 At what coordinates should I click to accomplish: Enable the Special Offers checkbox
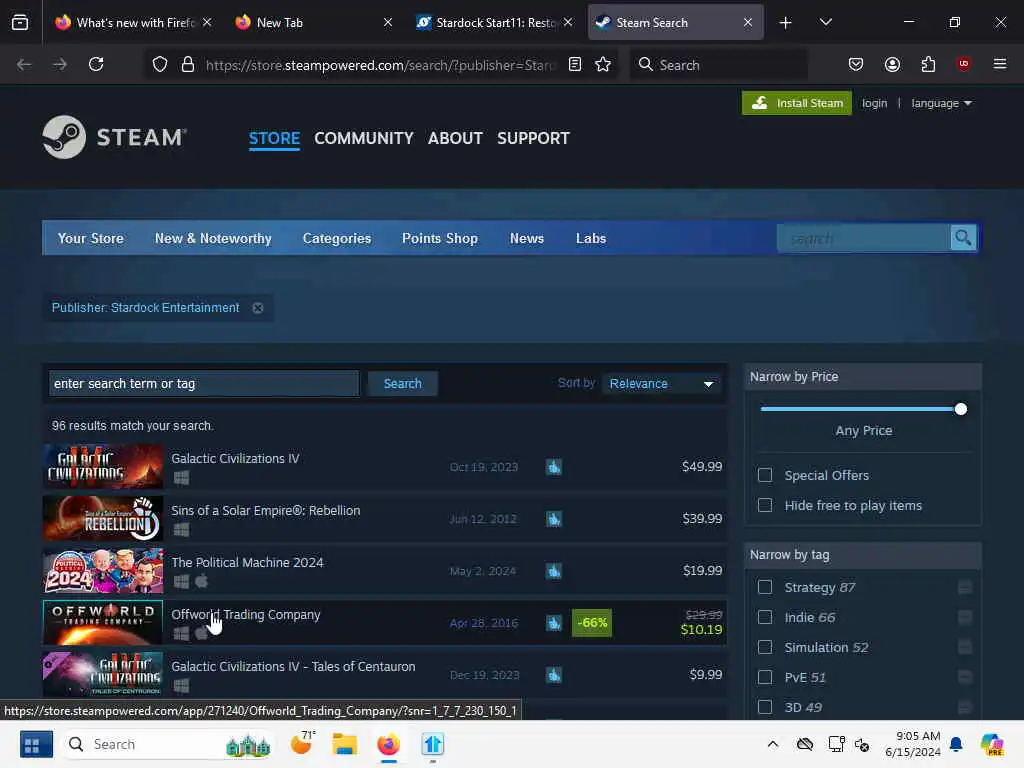click(765, 475)
